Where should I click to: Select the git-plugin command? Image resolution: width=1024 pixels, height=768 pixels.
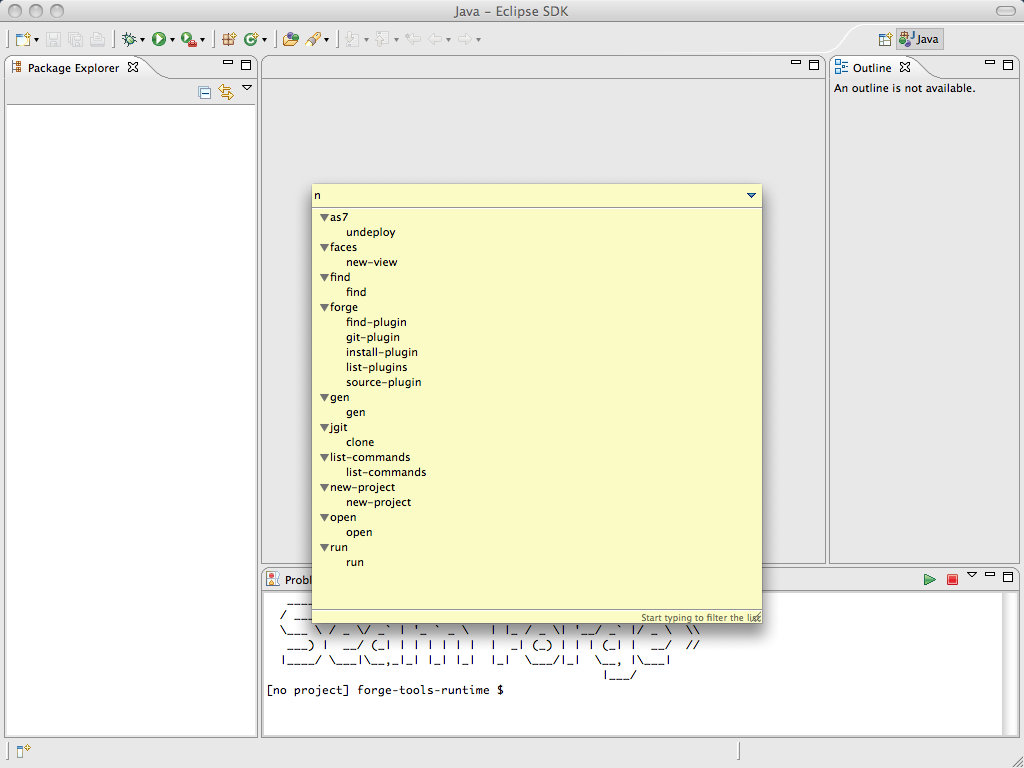[373, 337]
